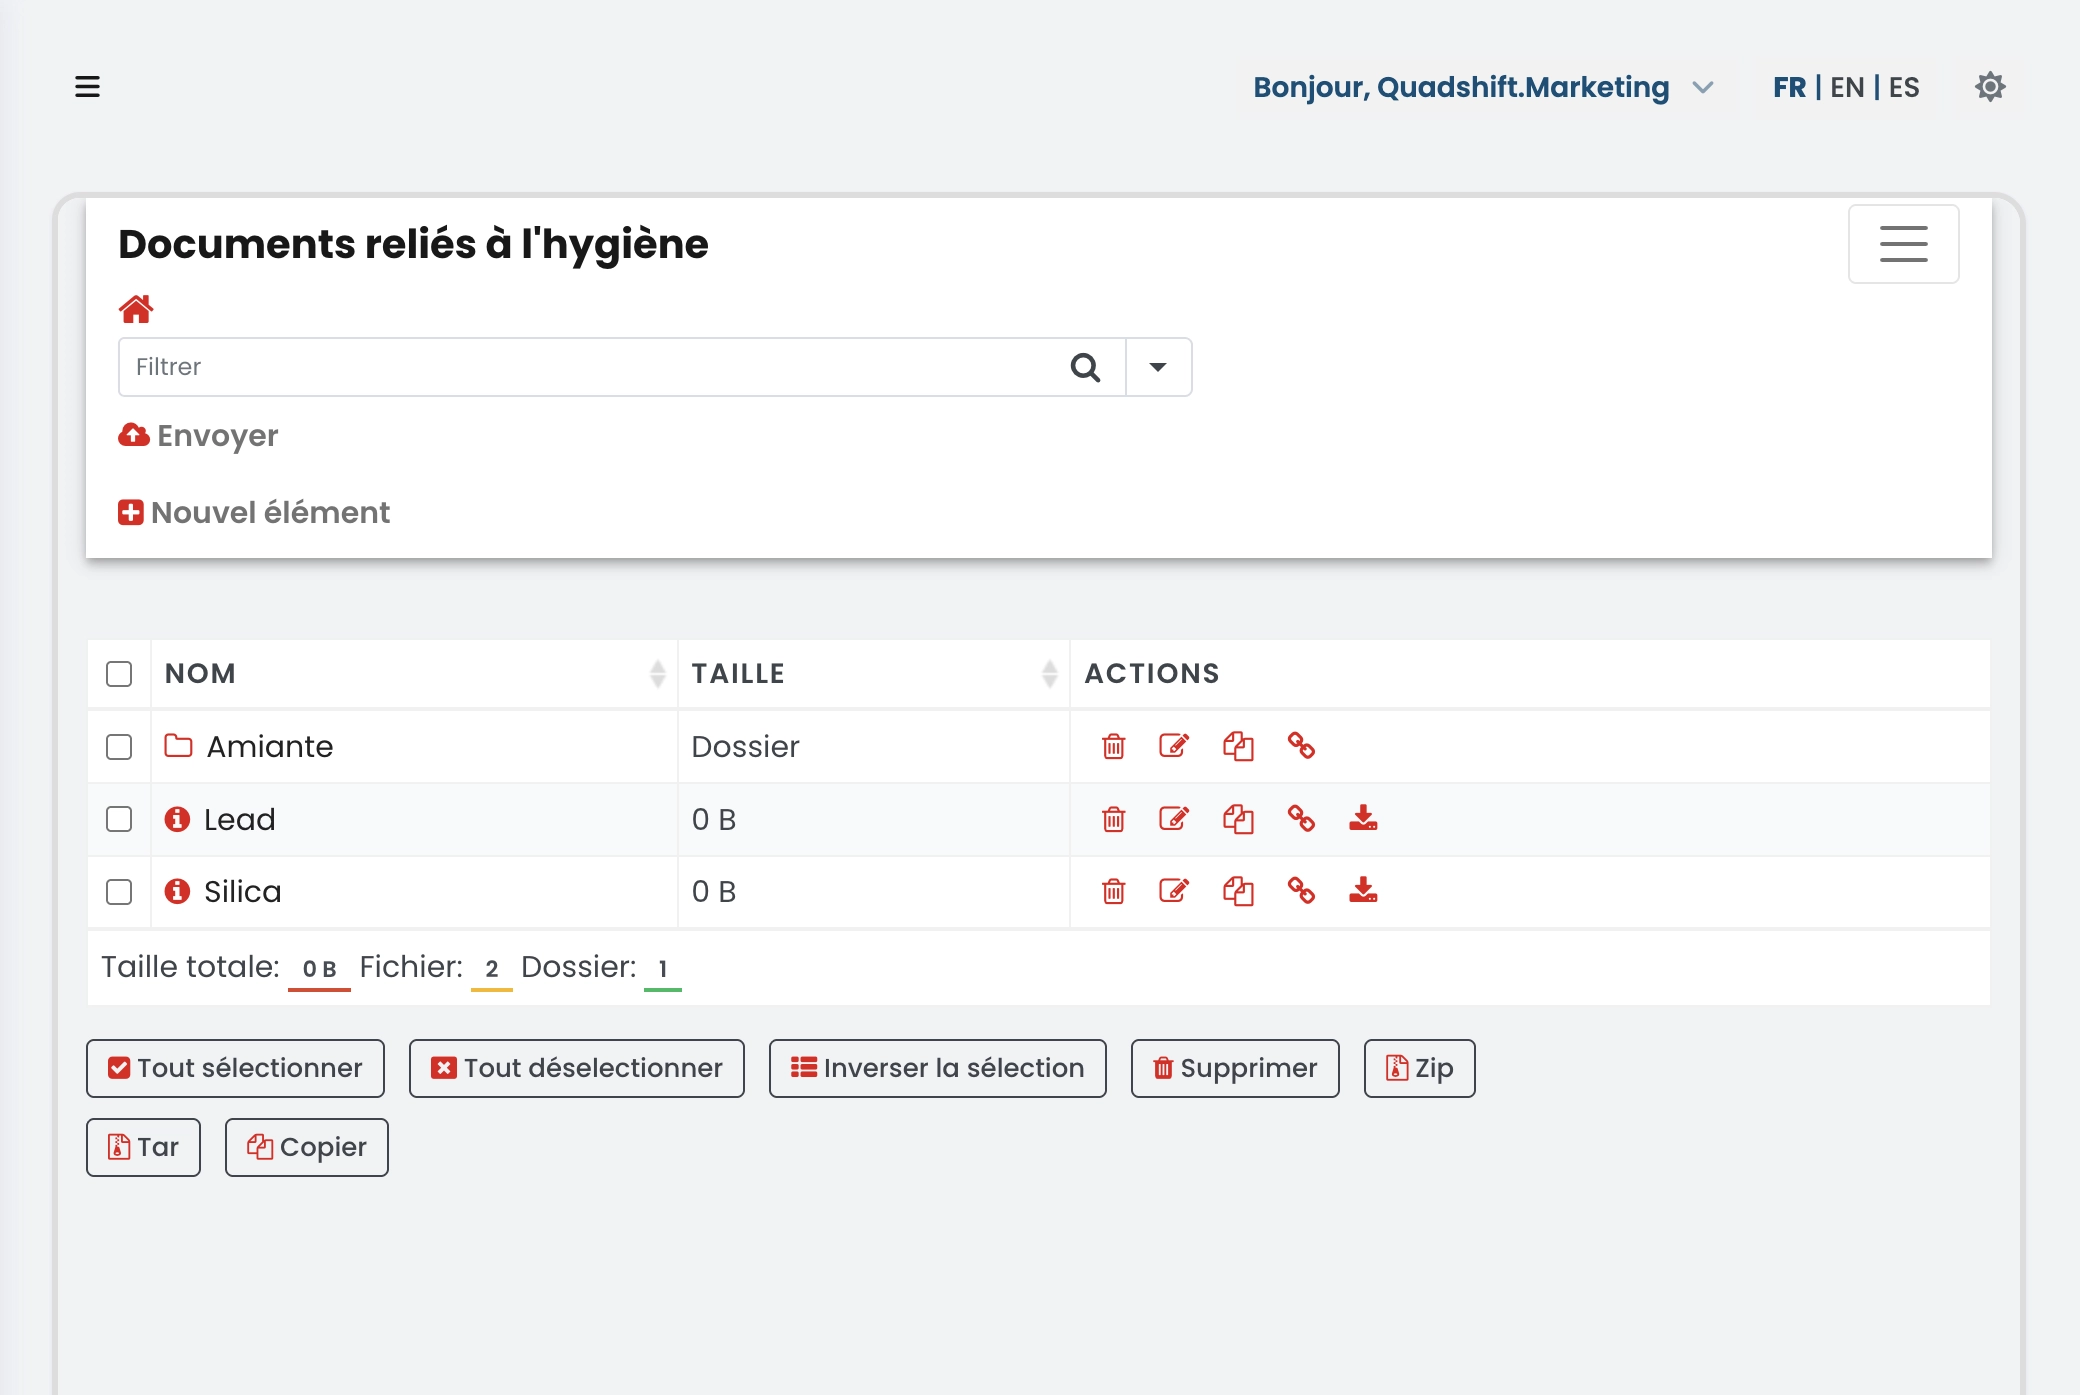
Task: Rename the Amiante folder with edit icon
Action: coord(1174,746)
